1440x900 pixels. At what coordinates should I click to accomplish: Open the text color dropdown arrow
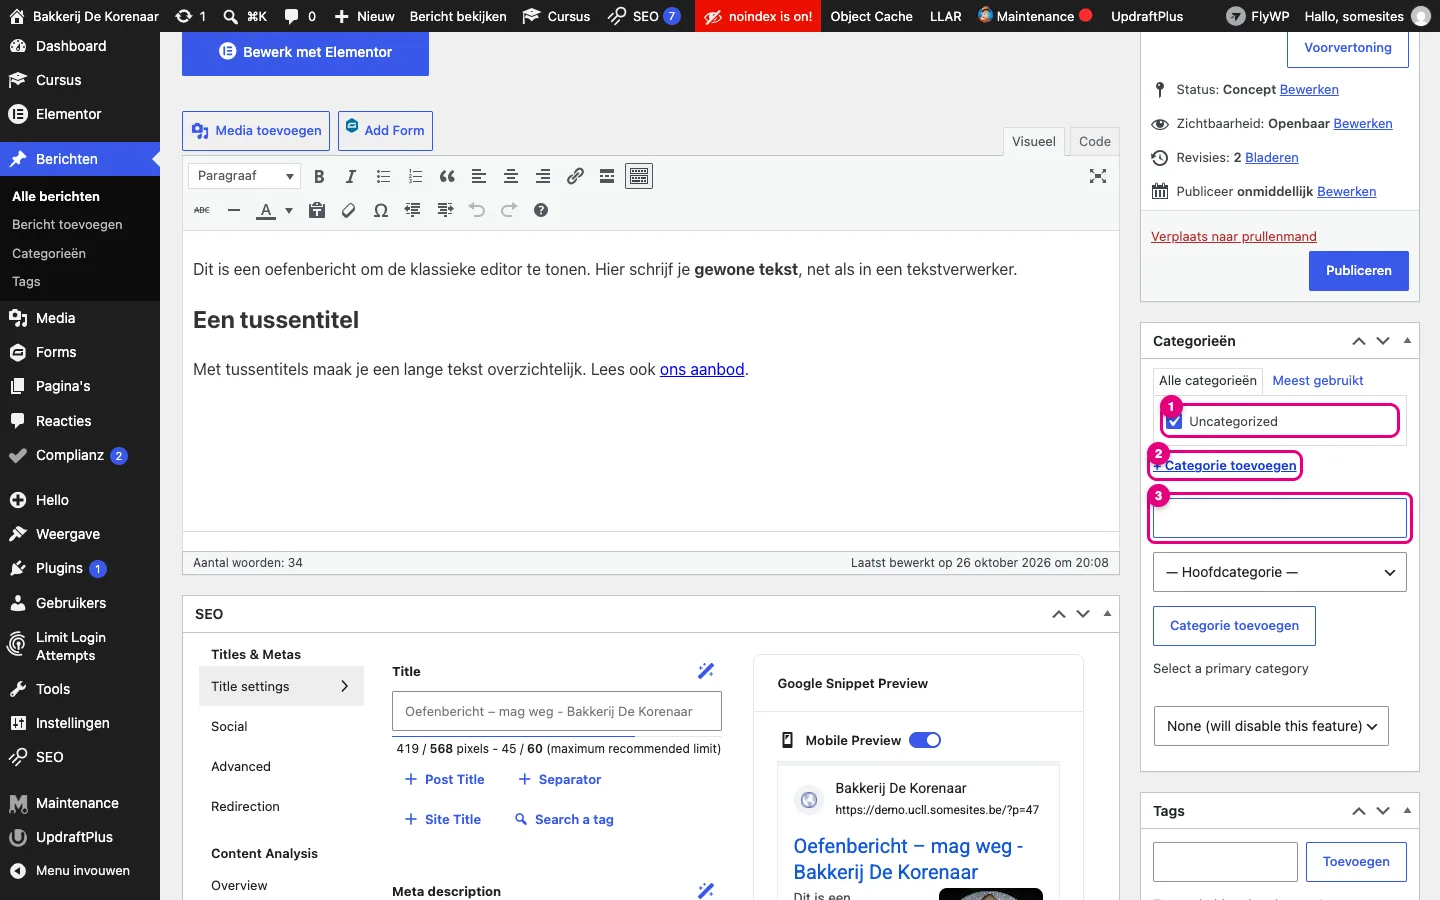tap(289, 210)
